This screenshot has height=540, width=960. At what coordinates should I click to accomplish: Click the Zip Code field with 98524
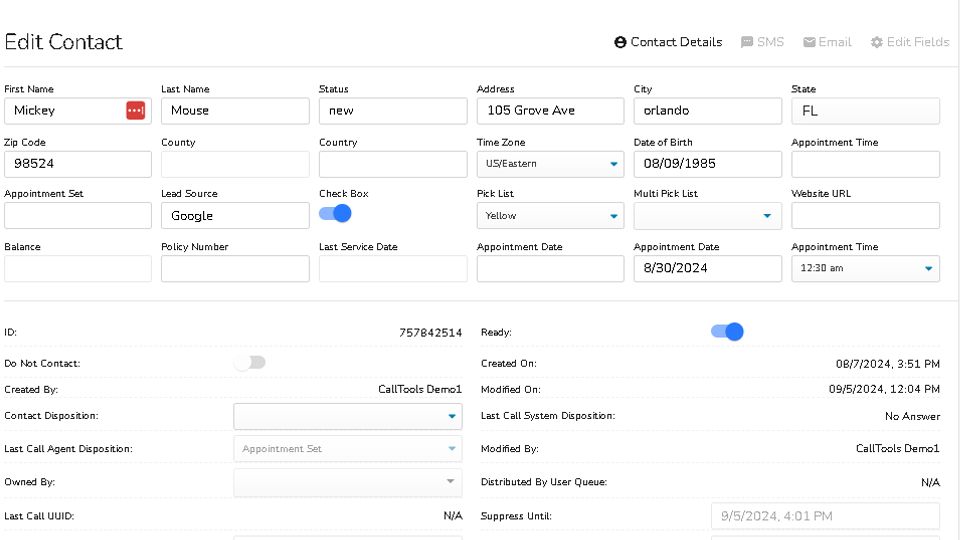[77, 164]
